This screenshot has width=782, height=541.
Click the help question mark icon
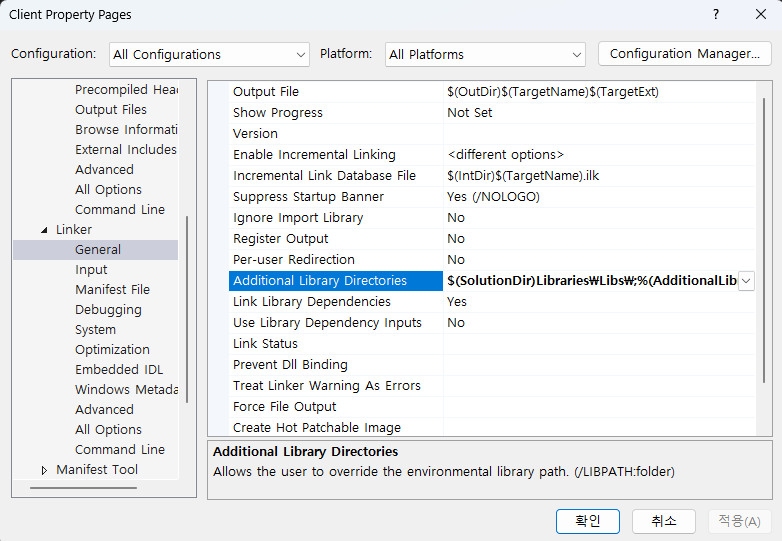[x=716, y=14]
